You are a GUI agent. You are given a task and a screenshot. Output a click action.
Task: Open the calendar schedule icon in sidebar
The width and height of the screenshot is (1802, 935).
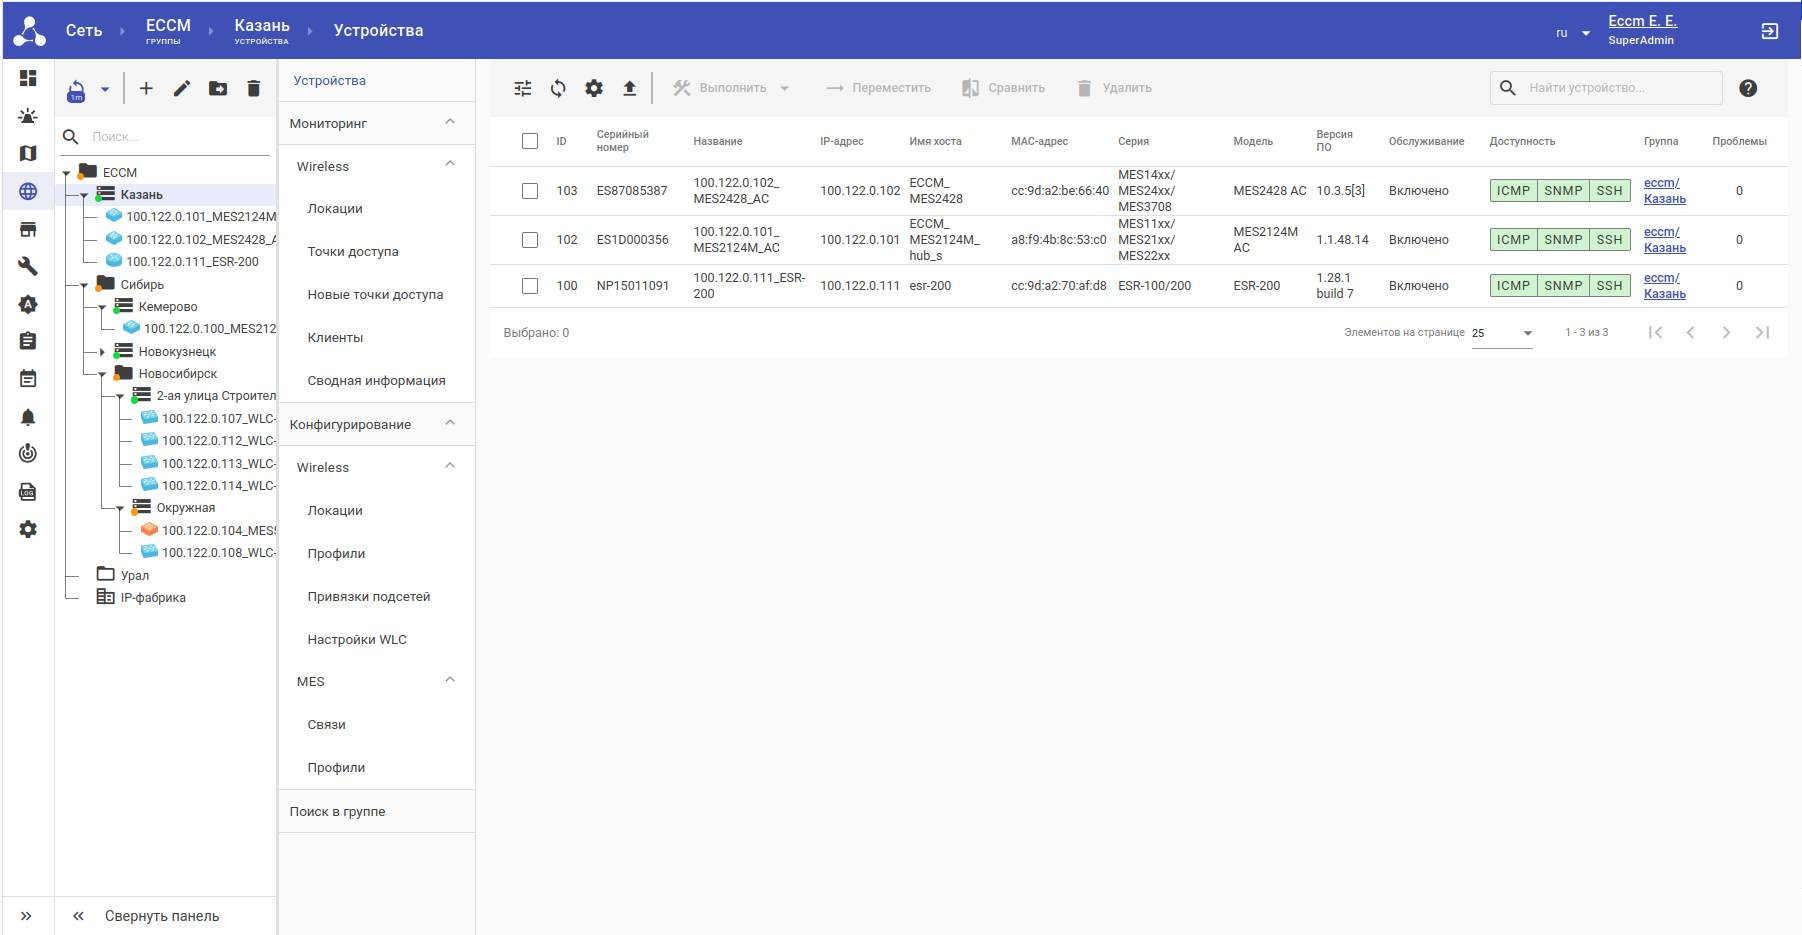point(28,379)
